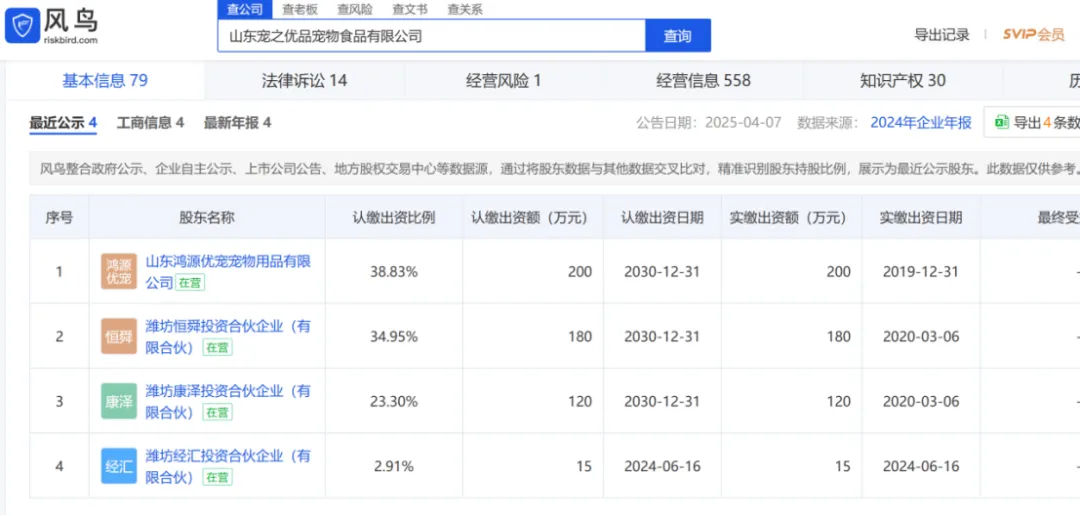
Task: Click the Riskbird shield logo icon
Action: point(22,25)
